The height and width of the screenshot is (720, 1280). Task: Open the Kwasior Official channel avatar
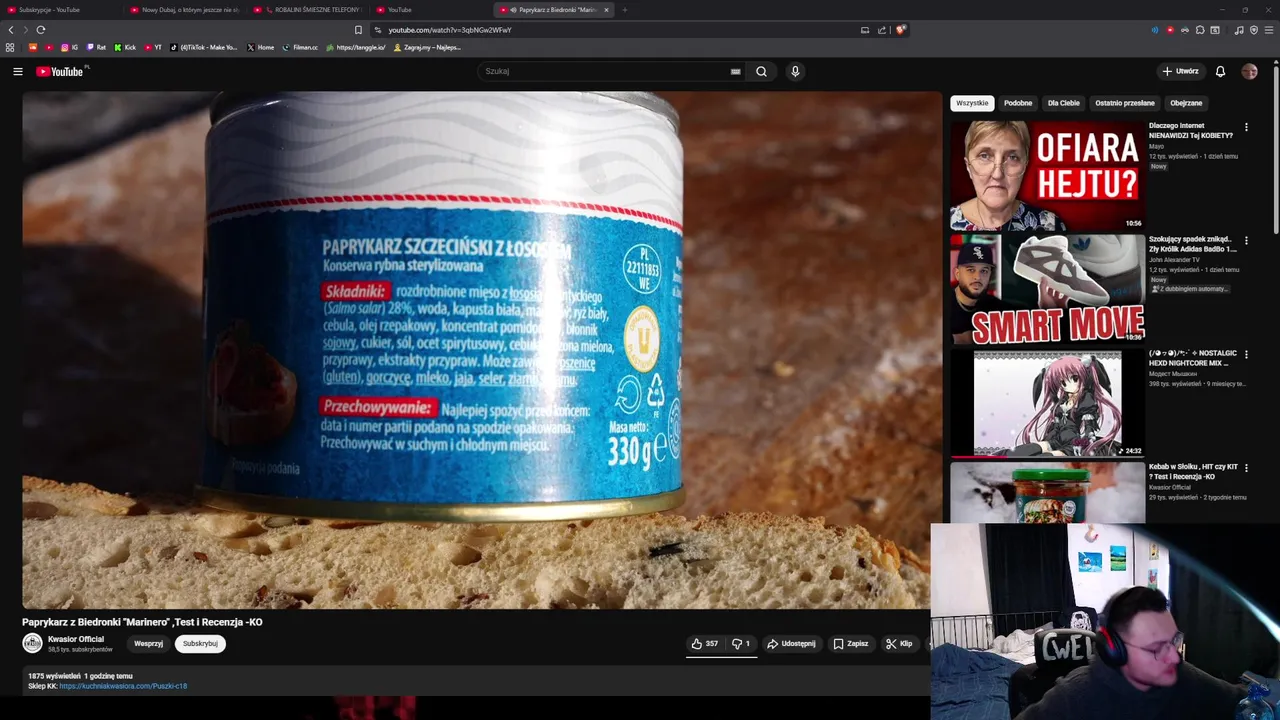click(32, 643)
